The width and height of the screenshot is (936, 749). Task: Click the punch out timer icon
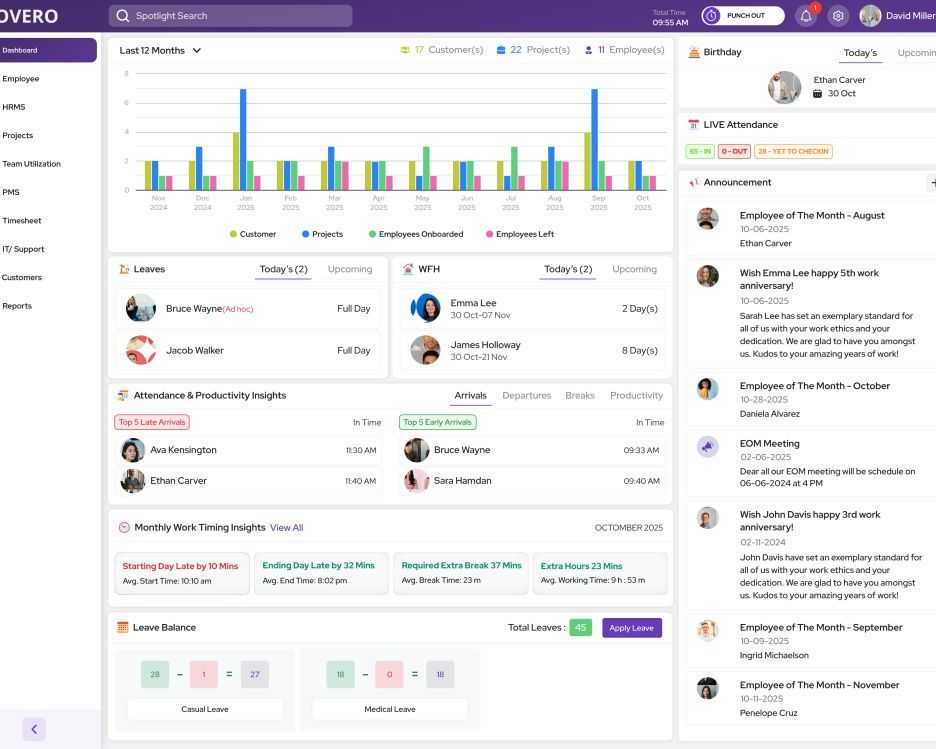[x=711, y=16]
